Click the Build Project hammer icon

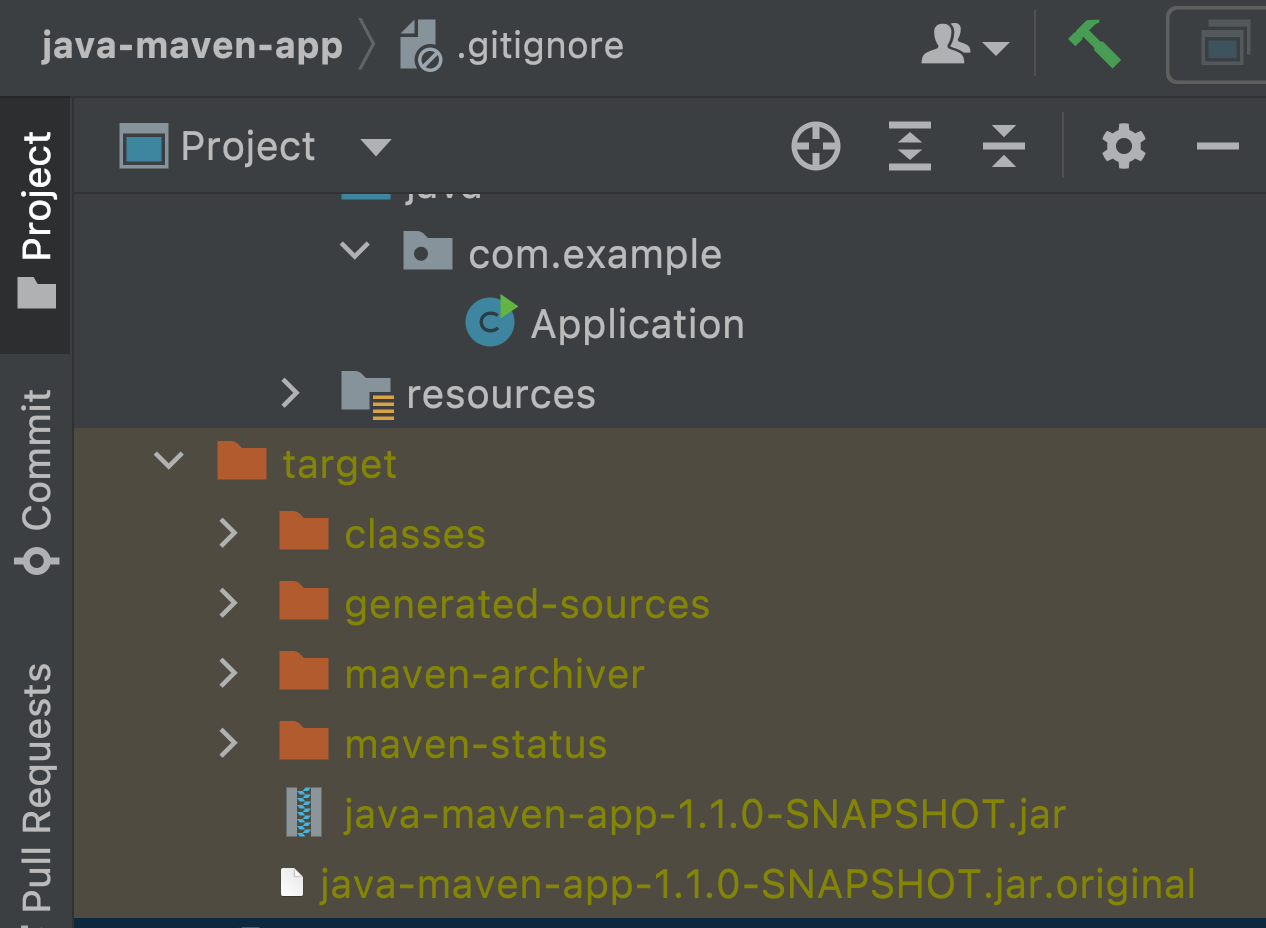pyautogui.click(x=1094, y=44)
